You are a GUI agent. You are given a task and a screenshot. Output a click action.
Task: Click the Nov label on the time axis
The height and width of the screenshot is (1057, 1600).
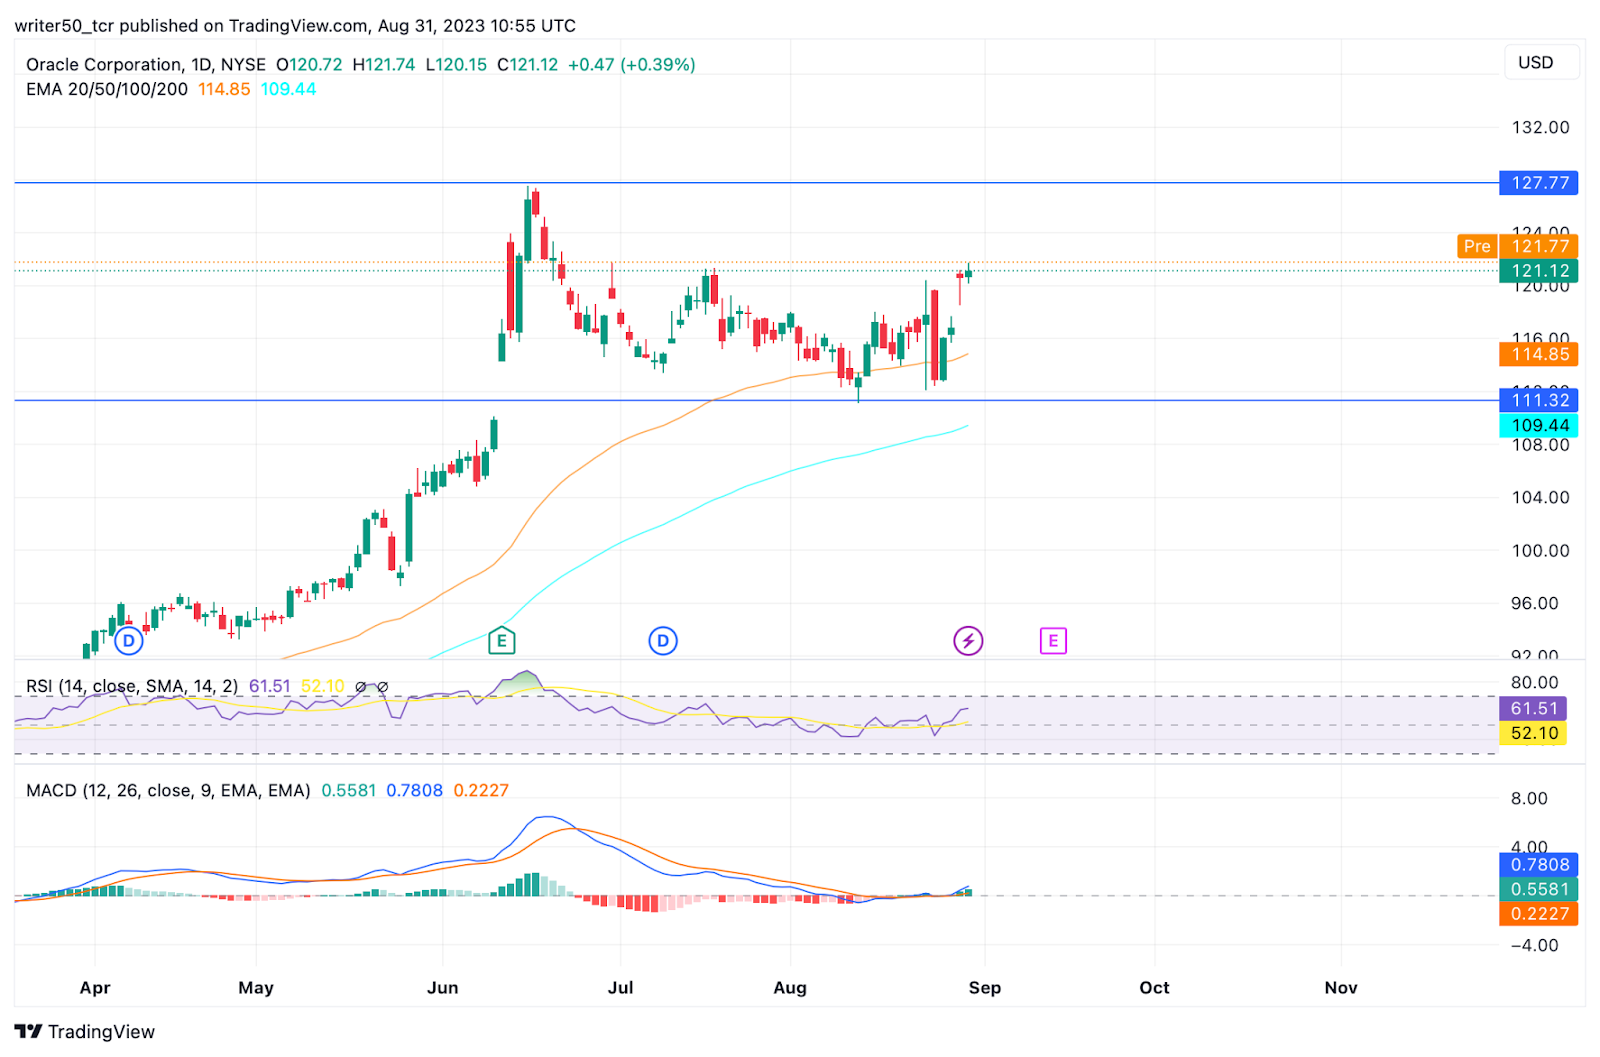click(x=1341, y=987)
